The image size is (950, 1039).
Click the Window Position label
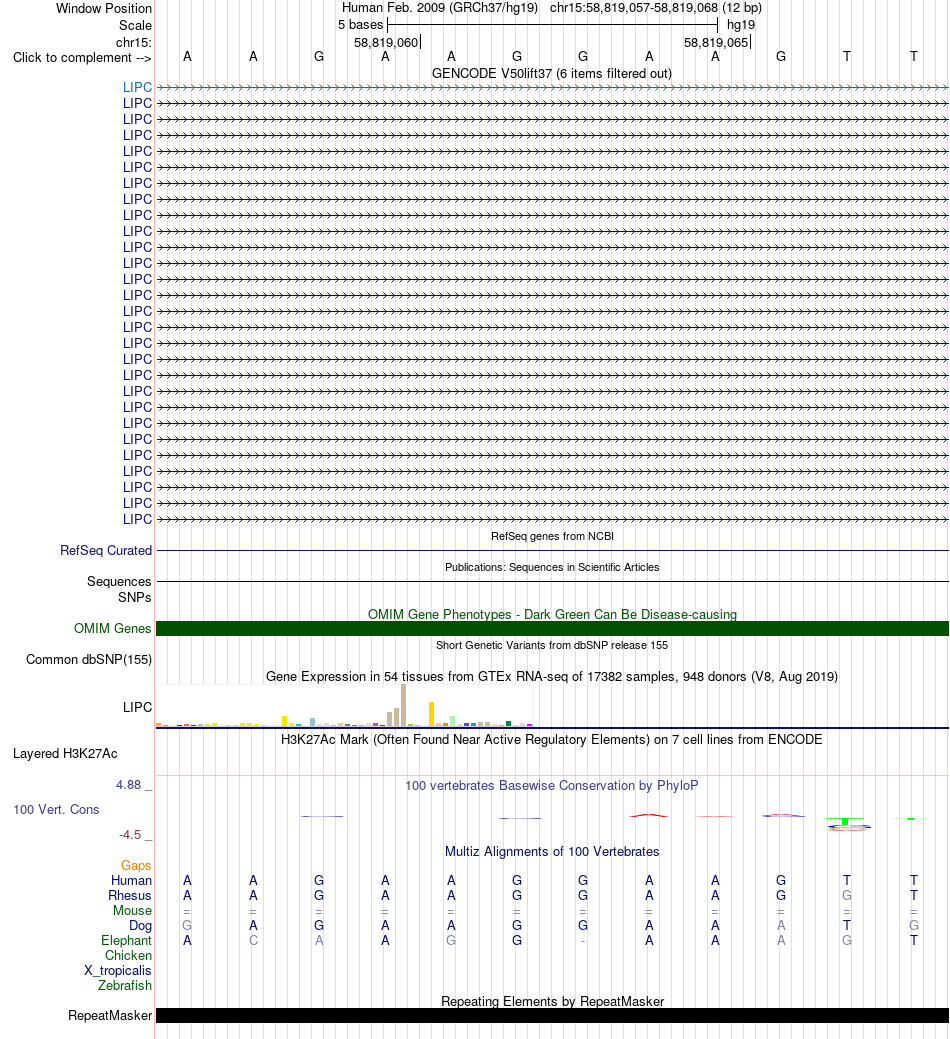click(x=104, y=9)
